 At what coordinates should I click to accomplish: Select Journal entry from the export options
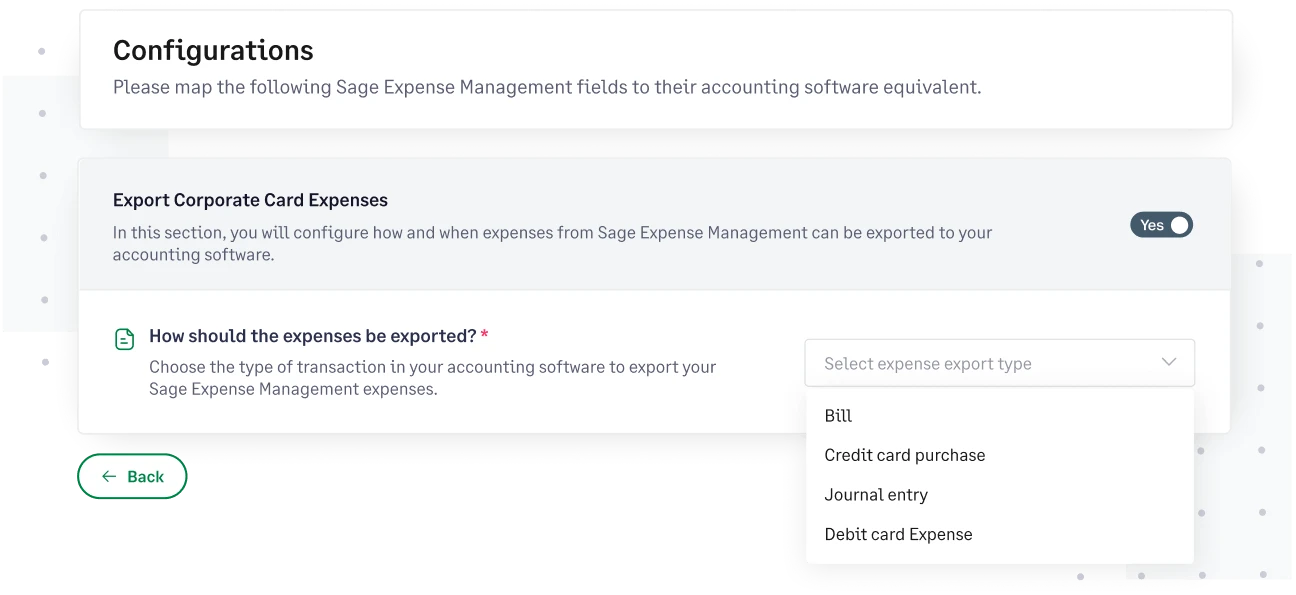(x=876, y=494)
